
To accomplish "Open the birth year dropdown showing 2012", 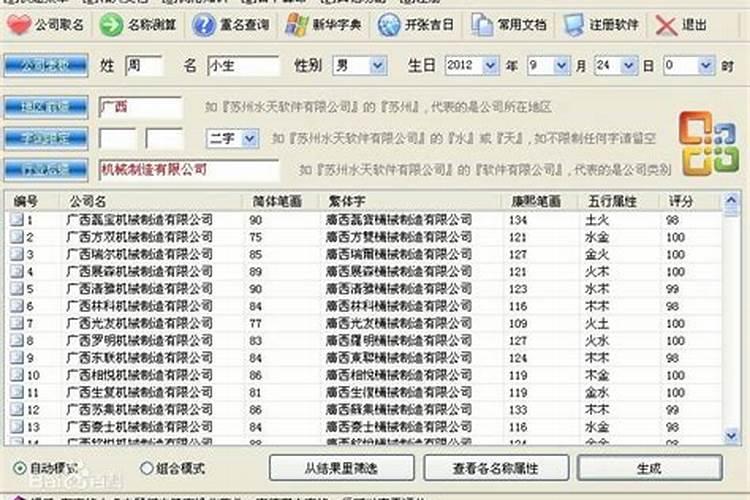I will (471, 65).
